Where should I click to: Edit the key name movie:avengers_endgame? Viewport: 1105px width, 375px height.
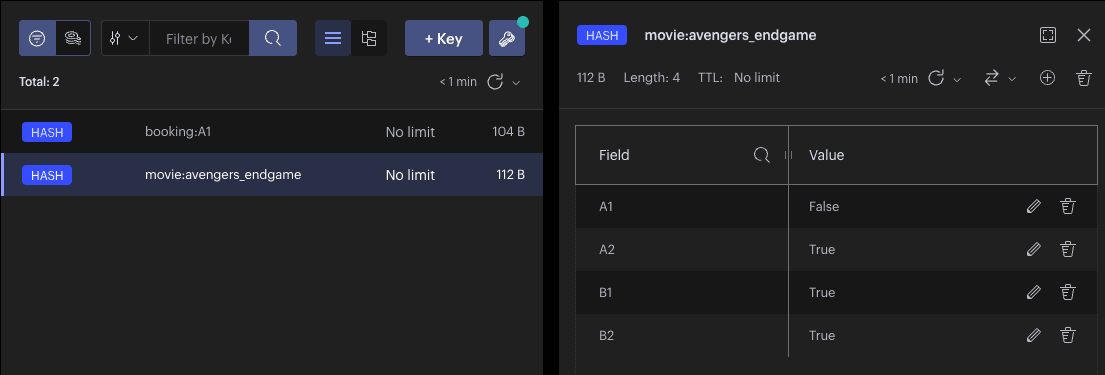point(730,35)
